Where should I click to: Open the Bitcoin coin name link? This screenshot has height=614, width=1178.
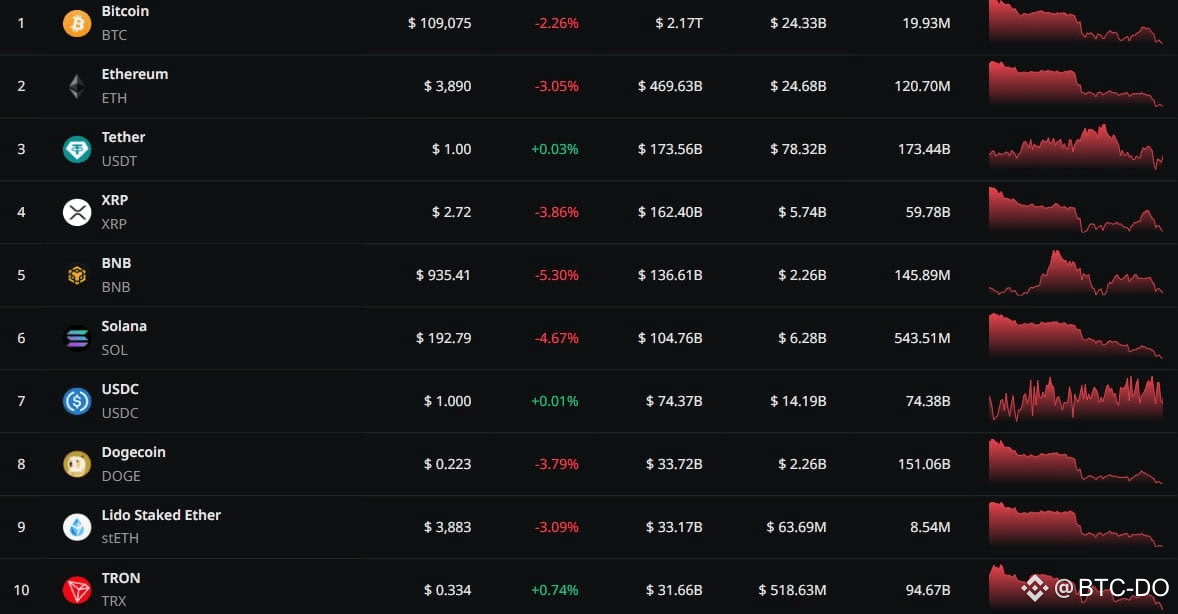[x=125, y=11]
